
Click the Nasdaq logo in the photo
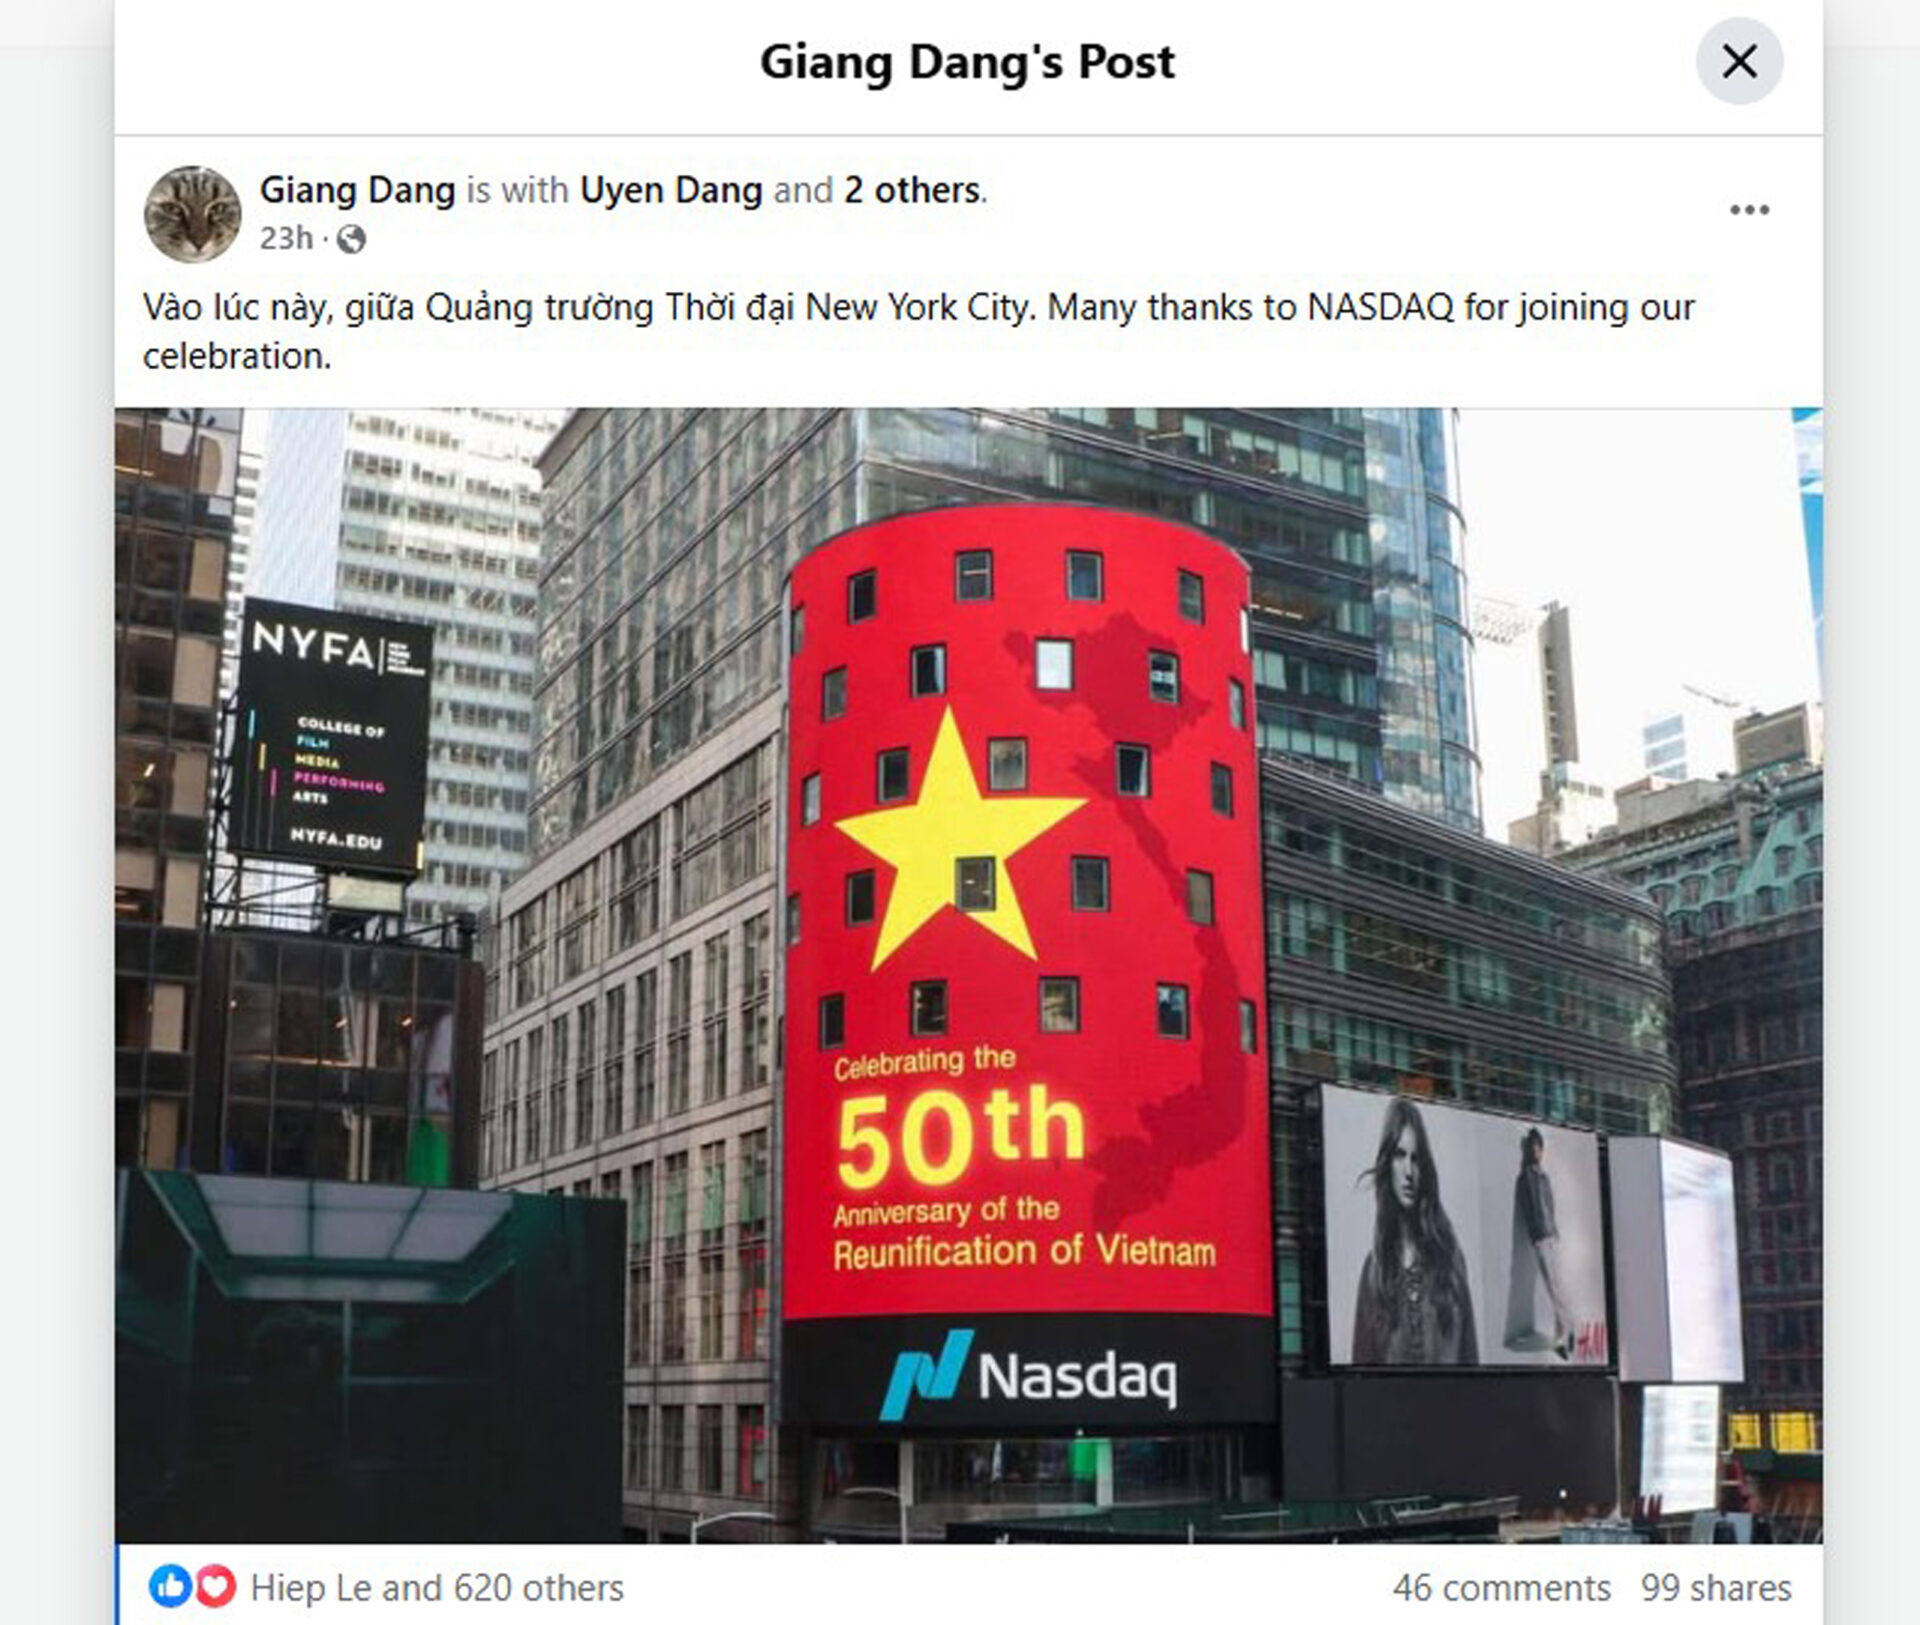click(1028, 1375)
